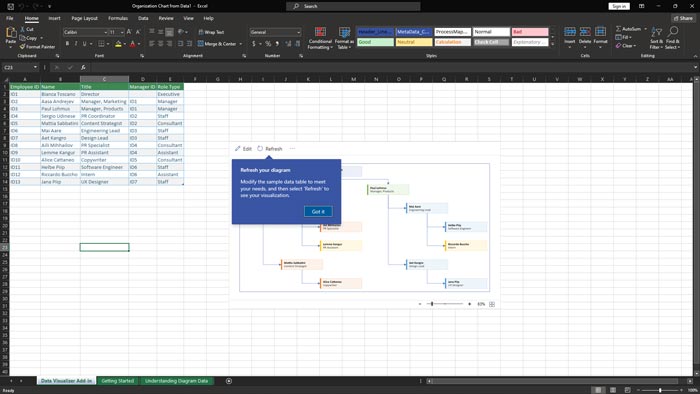The image size is (700, 394).
Task: Toggle Italic formatting
Action: click(76, 44)
